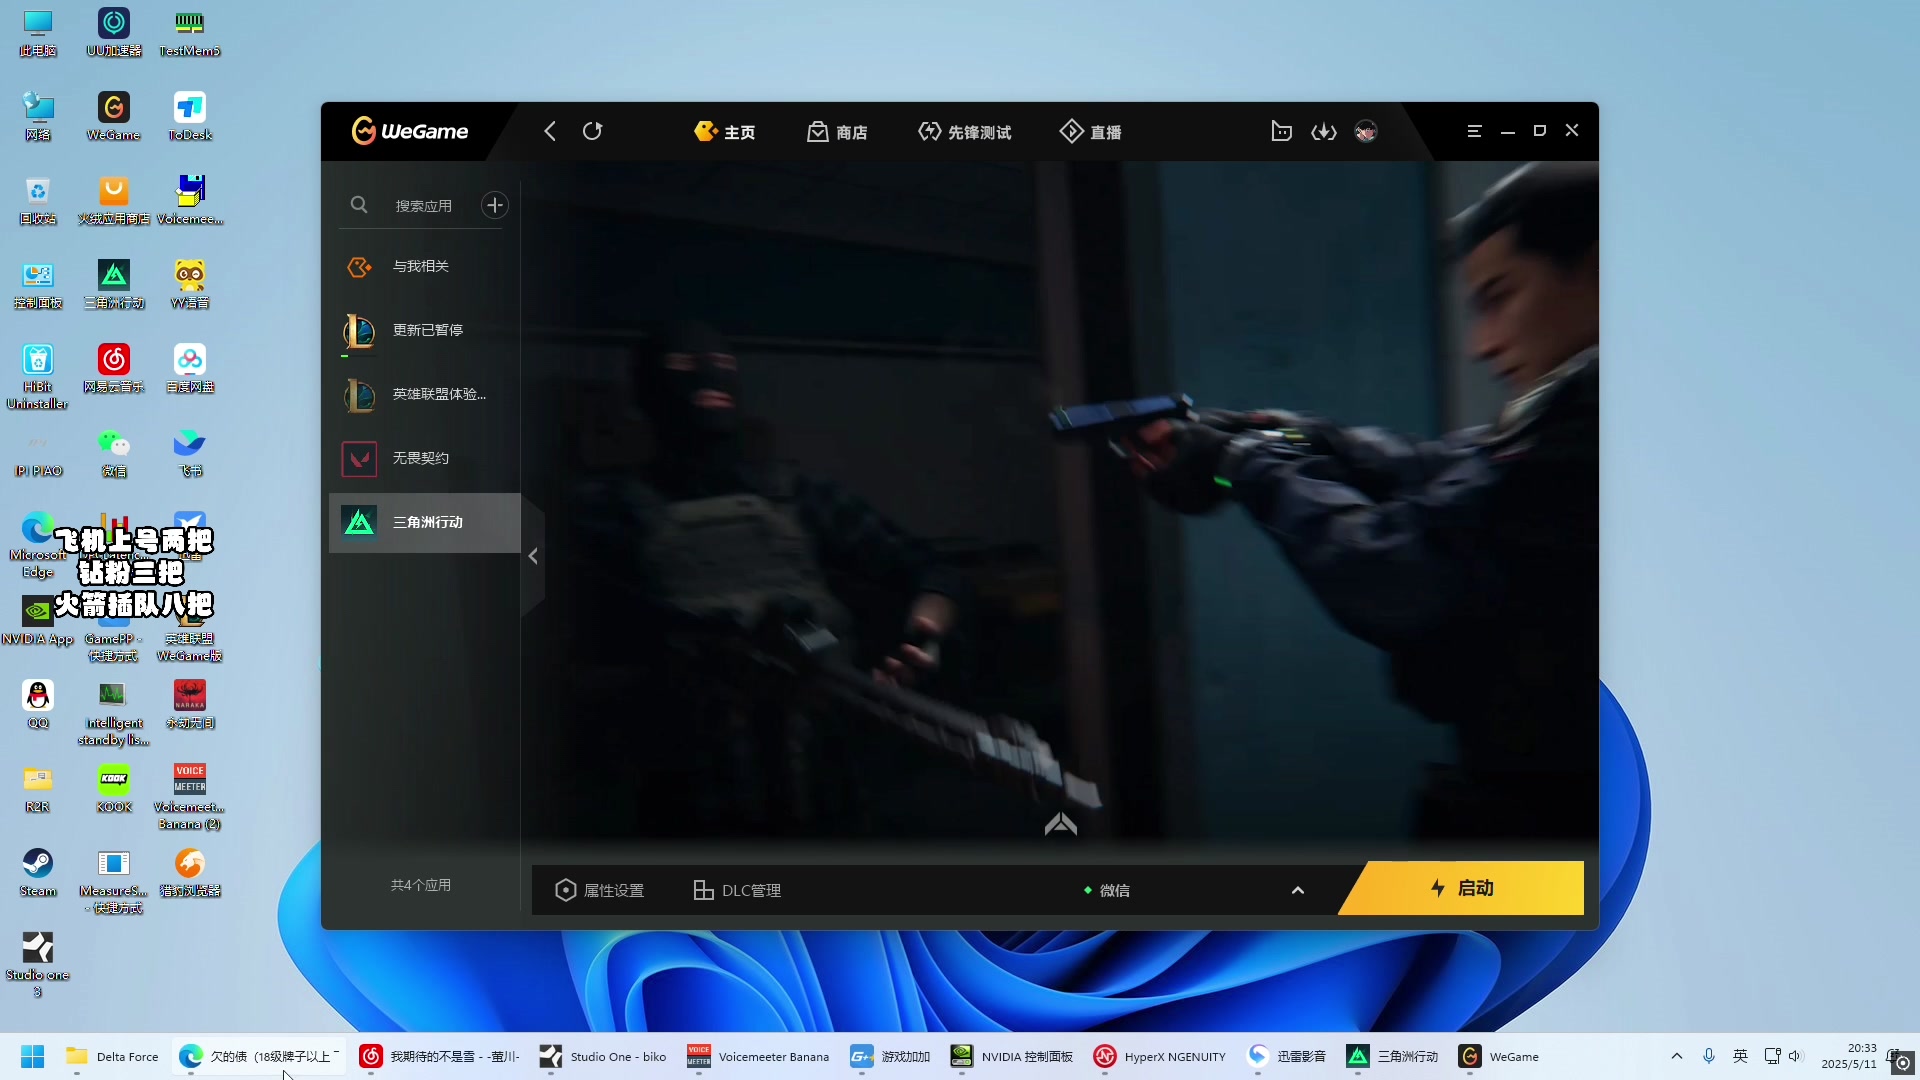Open the 主页 tab

pyautogui.click(x=725, y=132)
